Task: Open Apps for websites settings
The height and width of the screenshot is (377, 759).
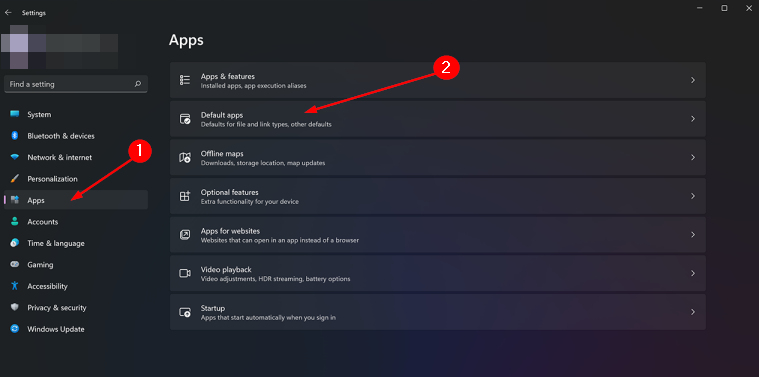Action: pyautogui.click(x=438, y=235)
